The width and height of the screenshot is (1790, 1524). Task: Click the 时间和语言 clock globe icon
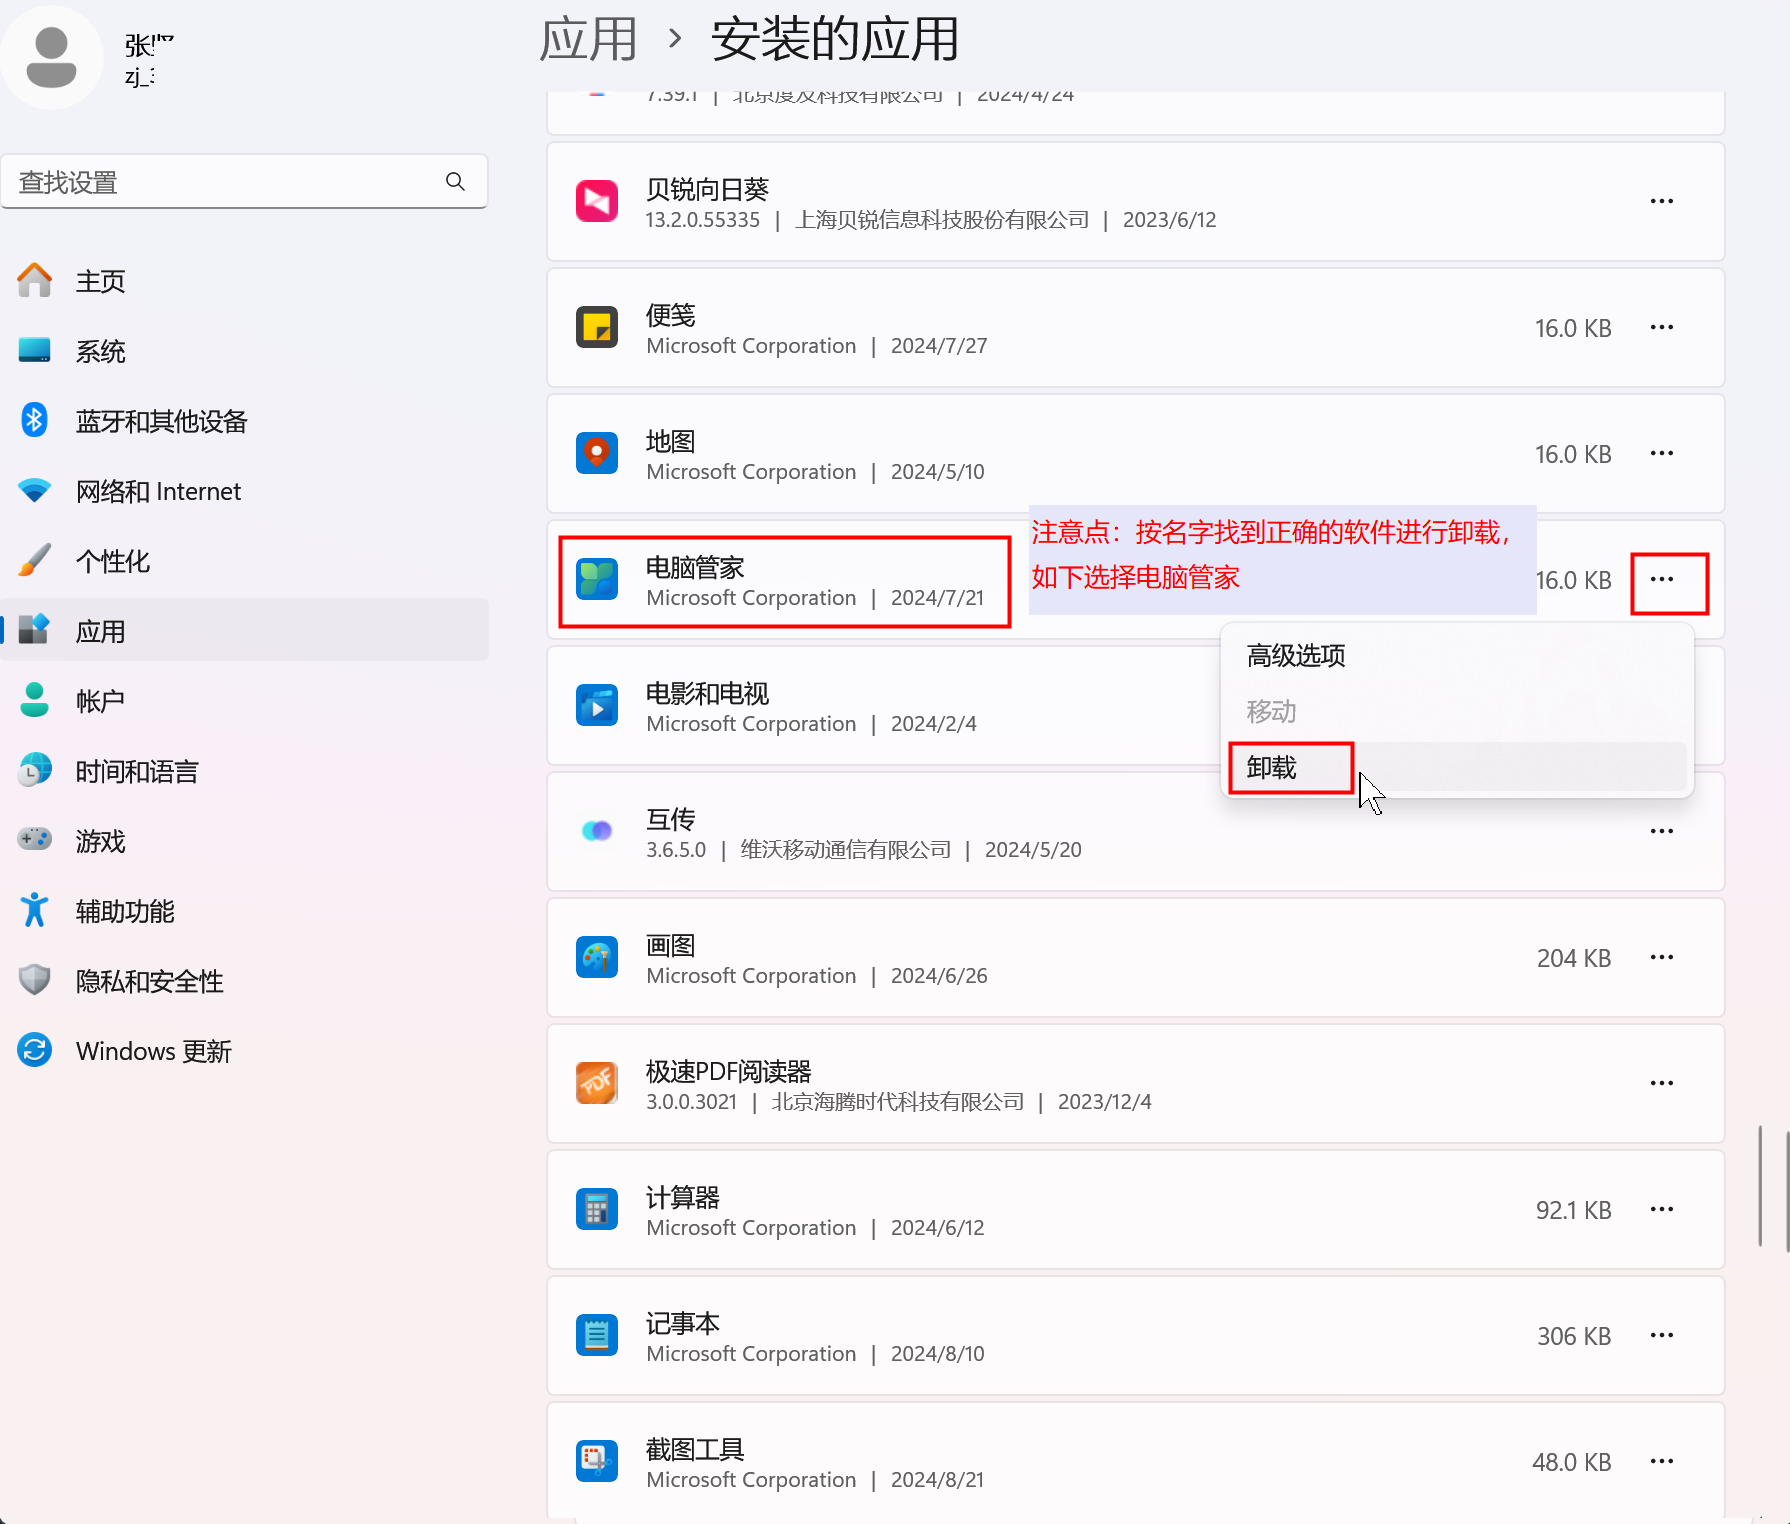point(35,771)
